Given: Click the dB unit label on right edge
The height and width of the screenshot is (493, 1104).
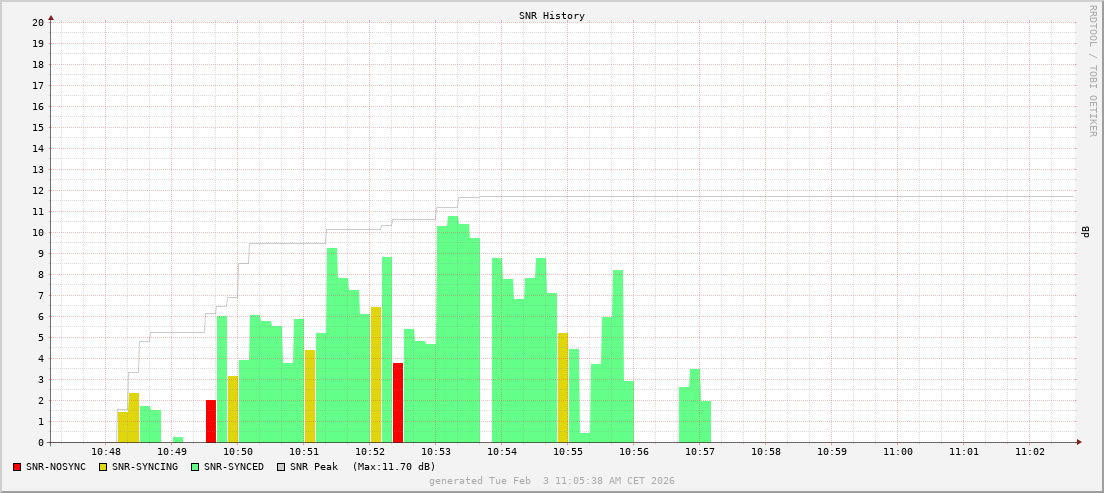Looking at the screenshot, I should click(1085, 232).
